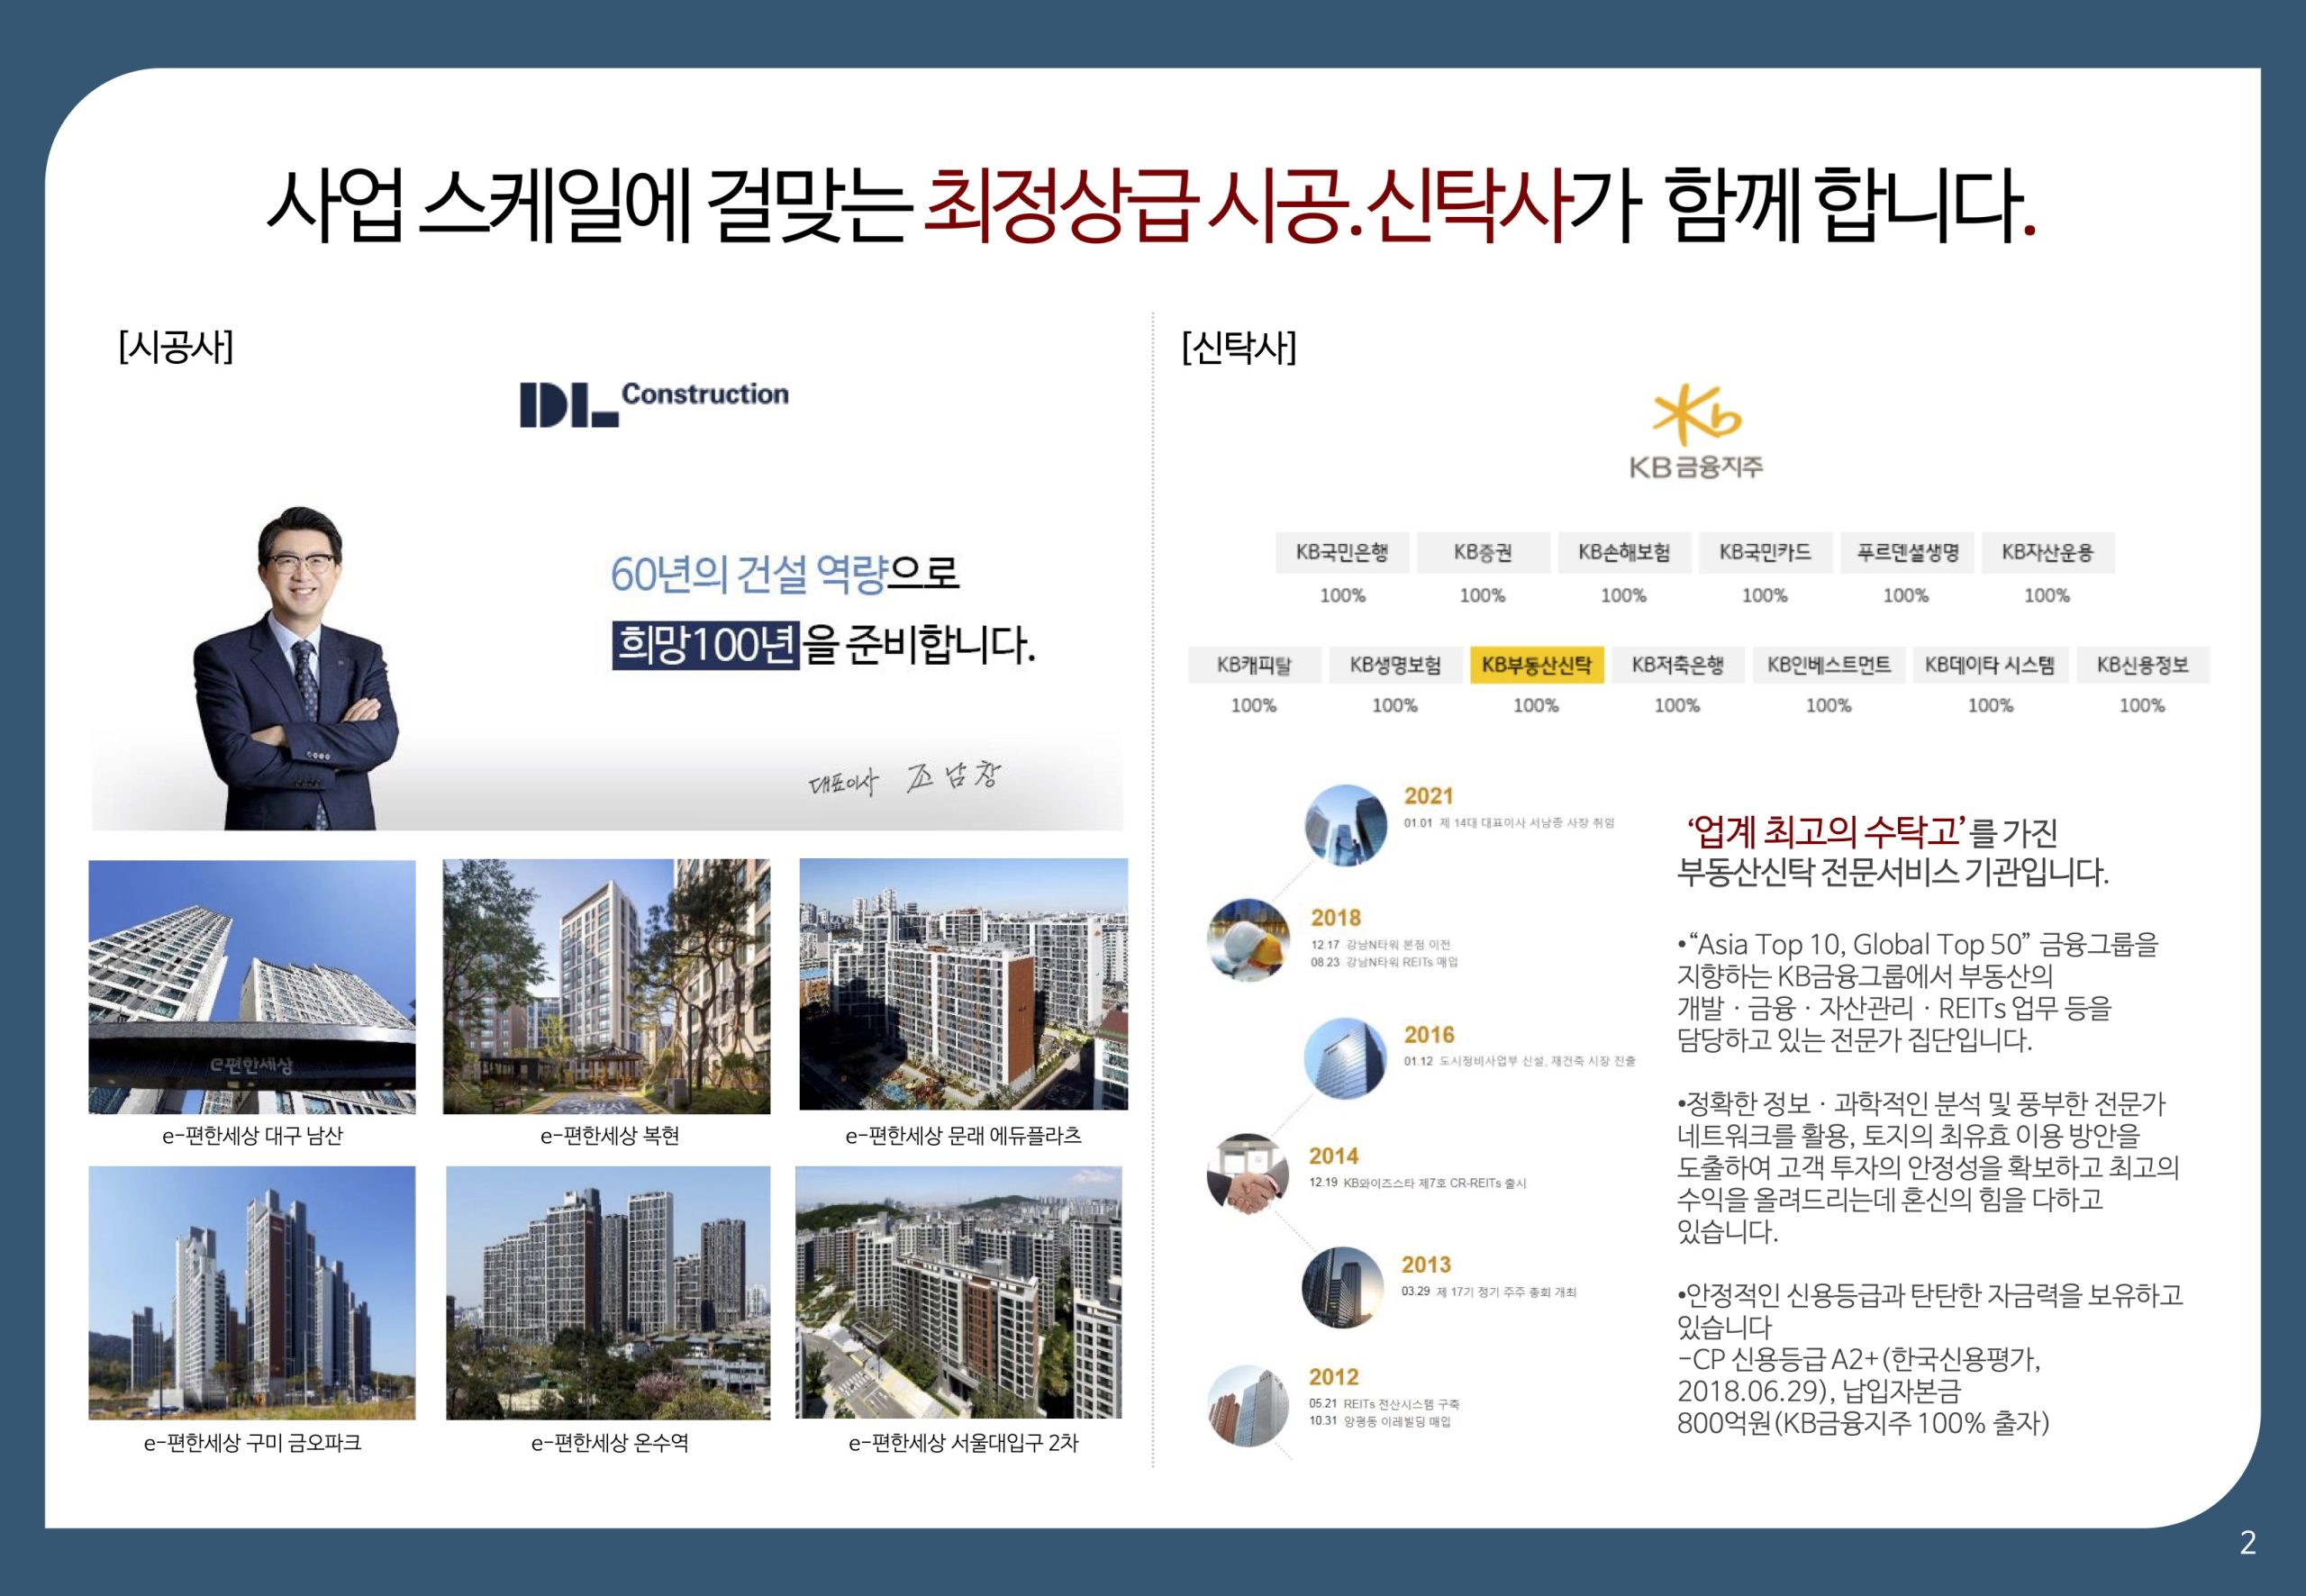The height and width of the screenshot is (1596, 2306).
Task: Click the CEO portrait photo
Action: (296, 668)
